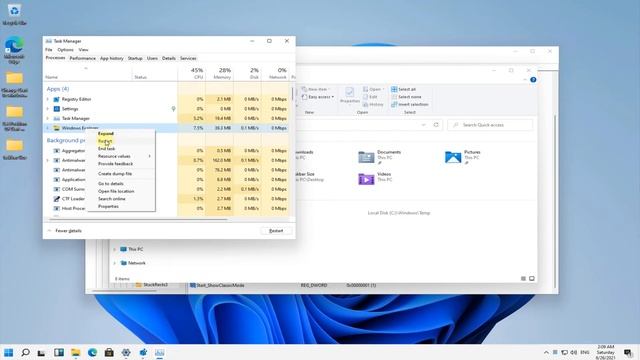Click Open file location
Image resolution: width=640 pixels, height=360 pixels.
(116, 191)
